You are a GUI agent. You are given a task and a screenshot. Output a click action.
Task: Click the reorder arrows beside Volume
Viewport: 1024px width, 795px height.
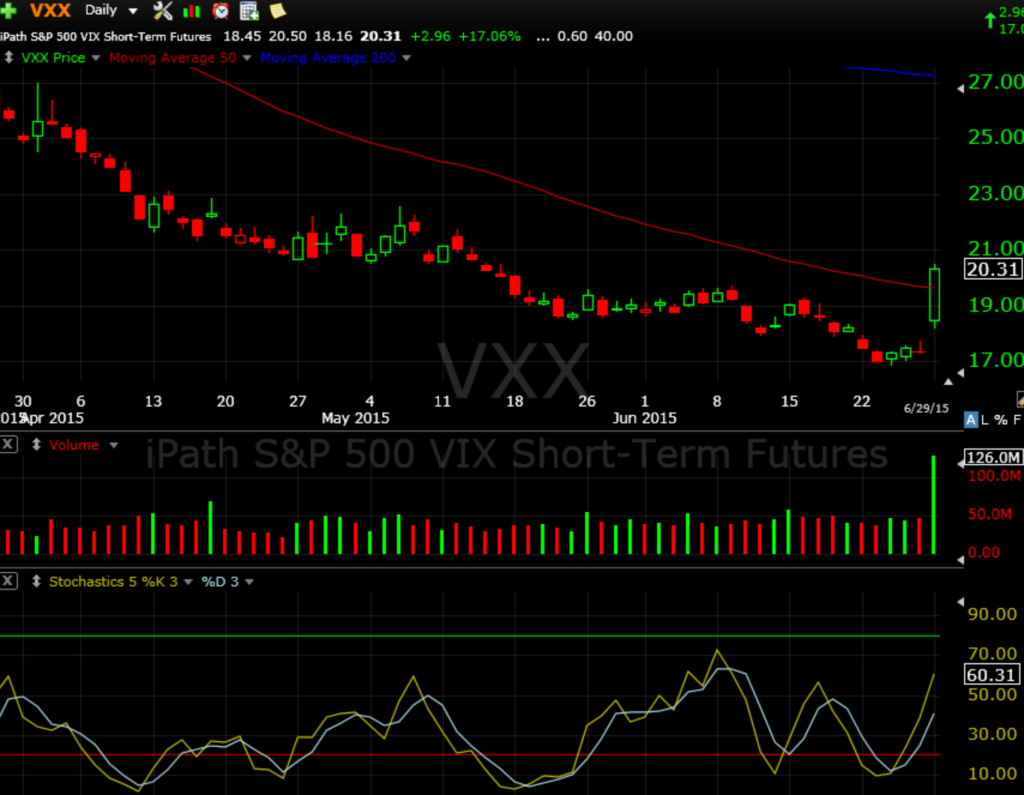(x=37, y=445)
